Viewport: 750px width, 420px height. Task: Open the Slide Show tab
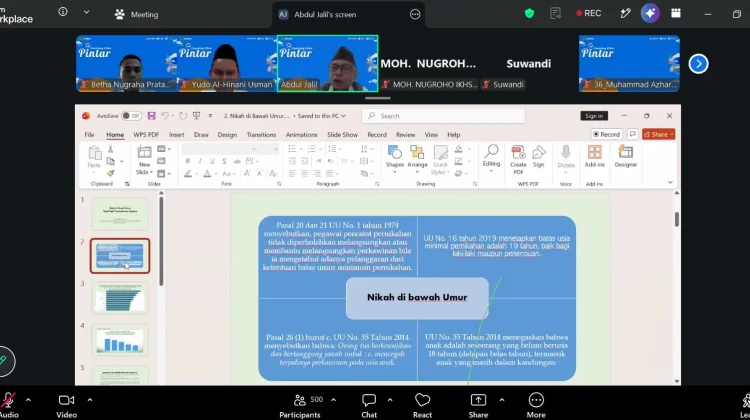click(x=342, y=135)
